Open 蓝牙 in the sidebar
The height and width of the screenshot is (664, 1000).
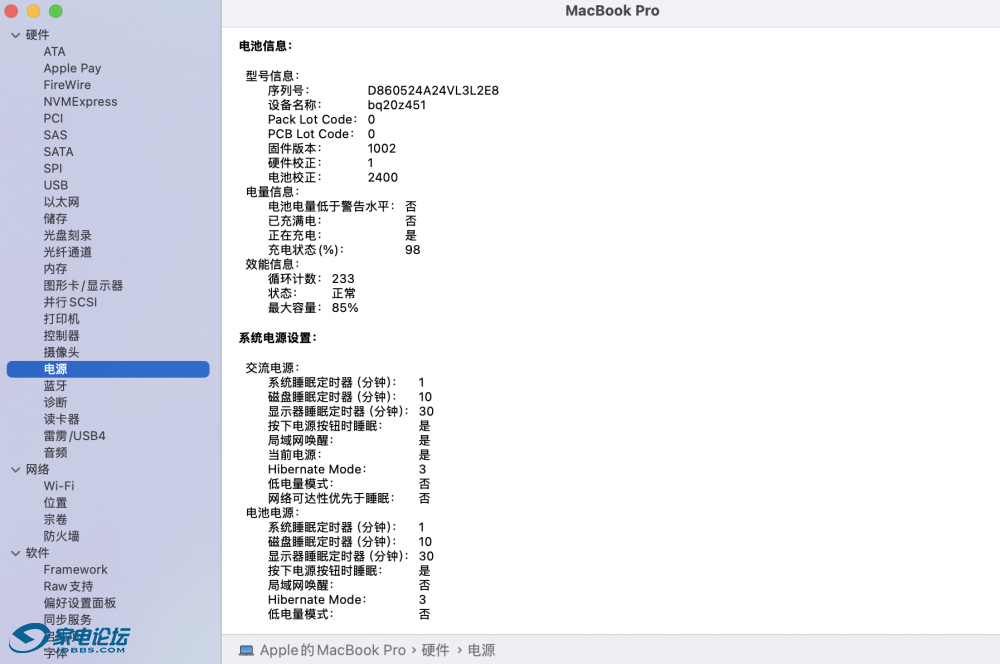click(55, 385)
